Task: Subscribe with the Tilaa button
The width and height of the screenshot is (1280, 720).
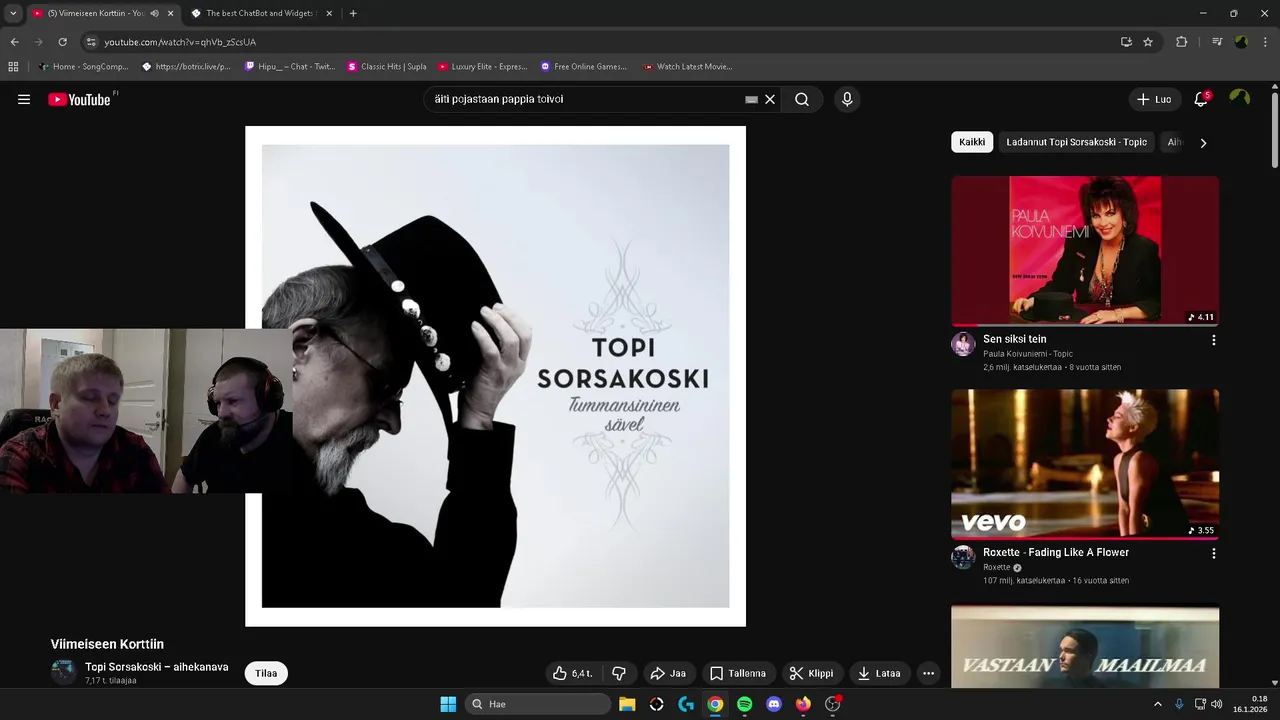Action: coord(266,673)
